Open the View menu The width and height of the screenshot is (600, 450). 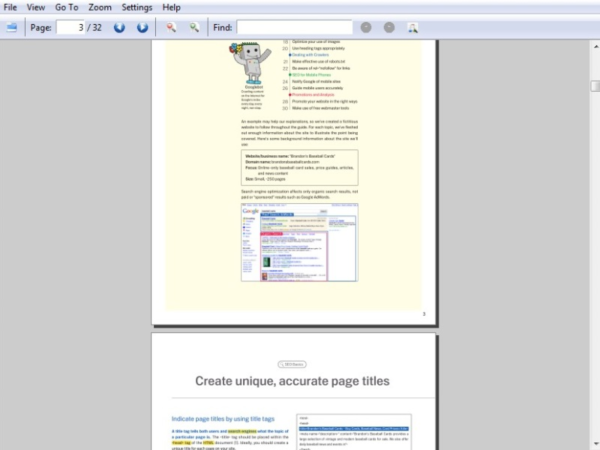(x=36, y=7)
